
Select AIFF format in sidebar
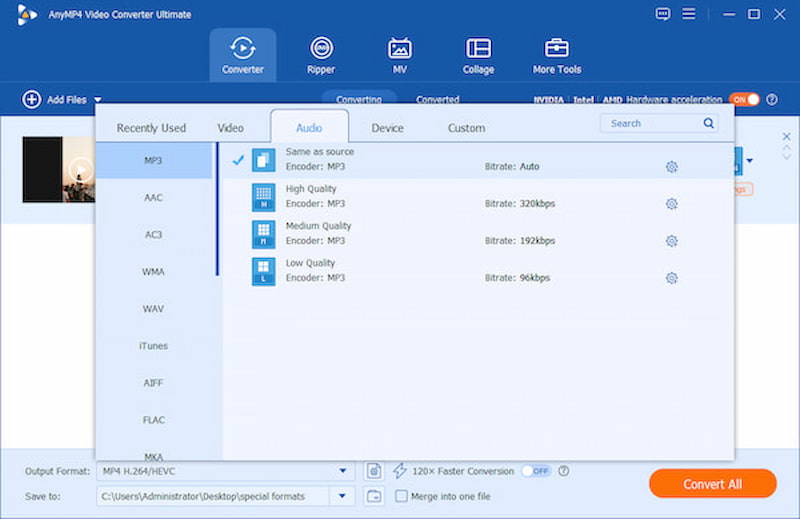click(153, 383)
